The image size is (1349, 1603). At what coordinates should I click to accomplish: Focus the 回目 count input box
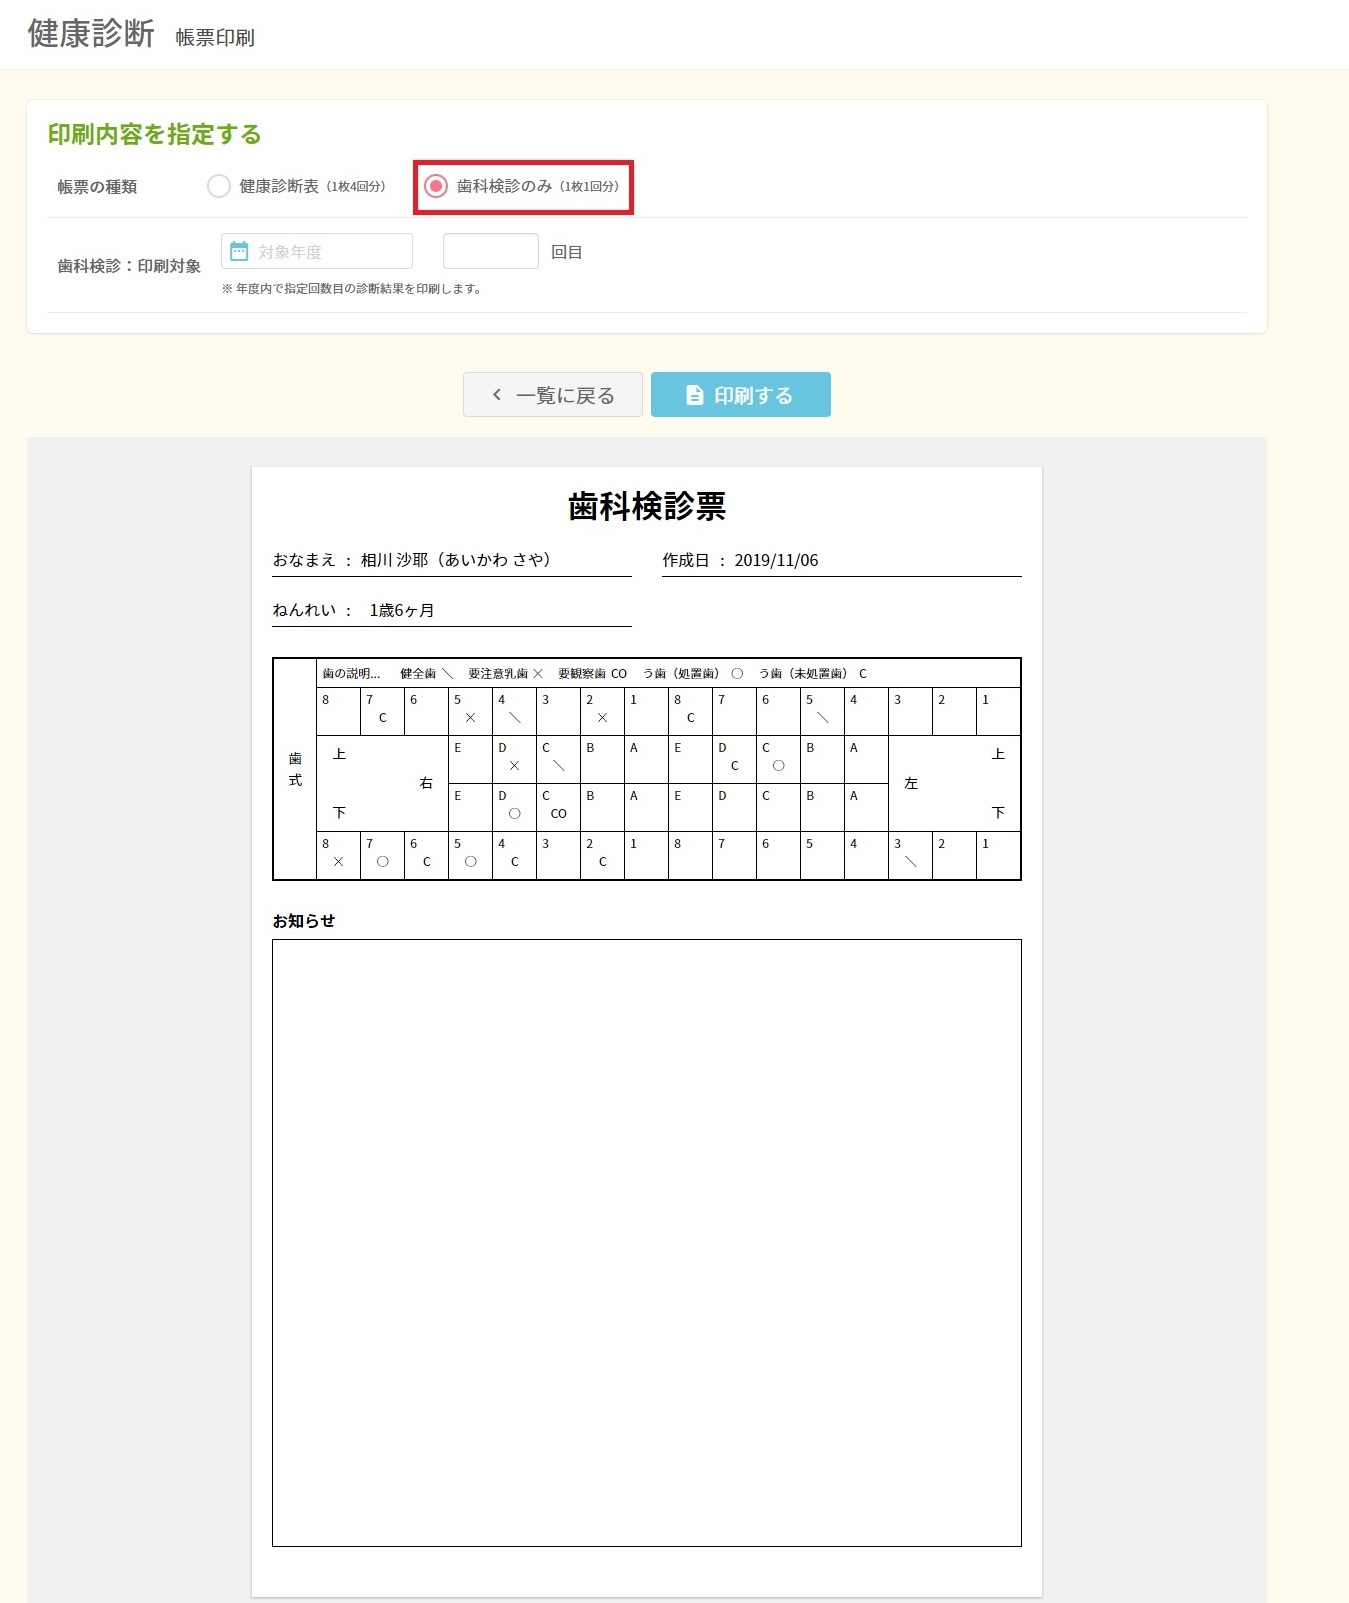pyautogui.click(x=491, y=251)
